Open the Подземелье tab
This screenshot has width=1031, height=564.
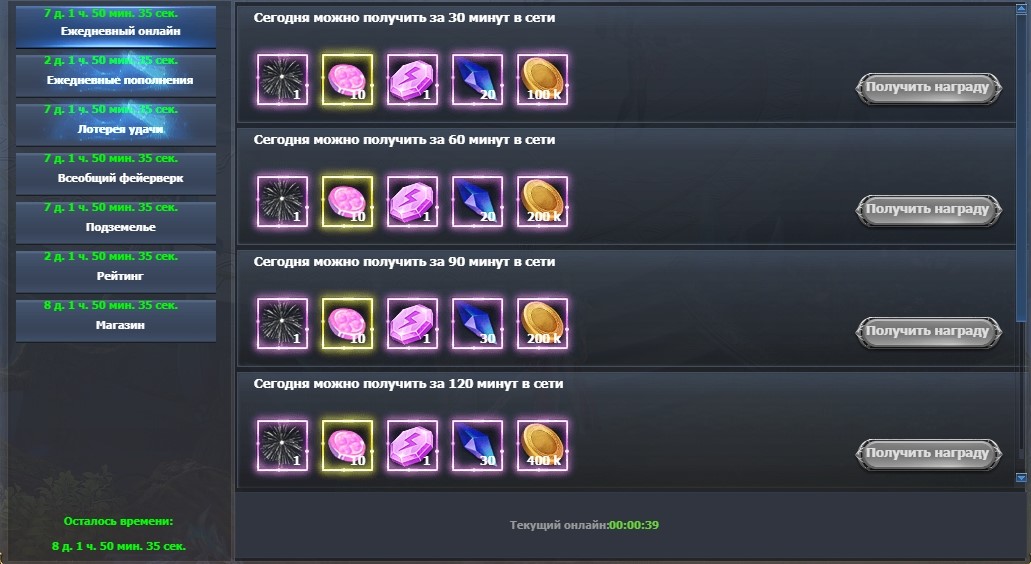[x=116, y=223]
